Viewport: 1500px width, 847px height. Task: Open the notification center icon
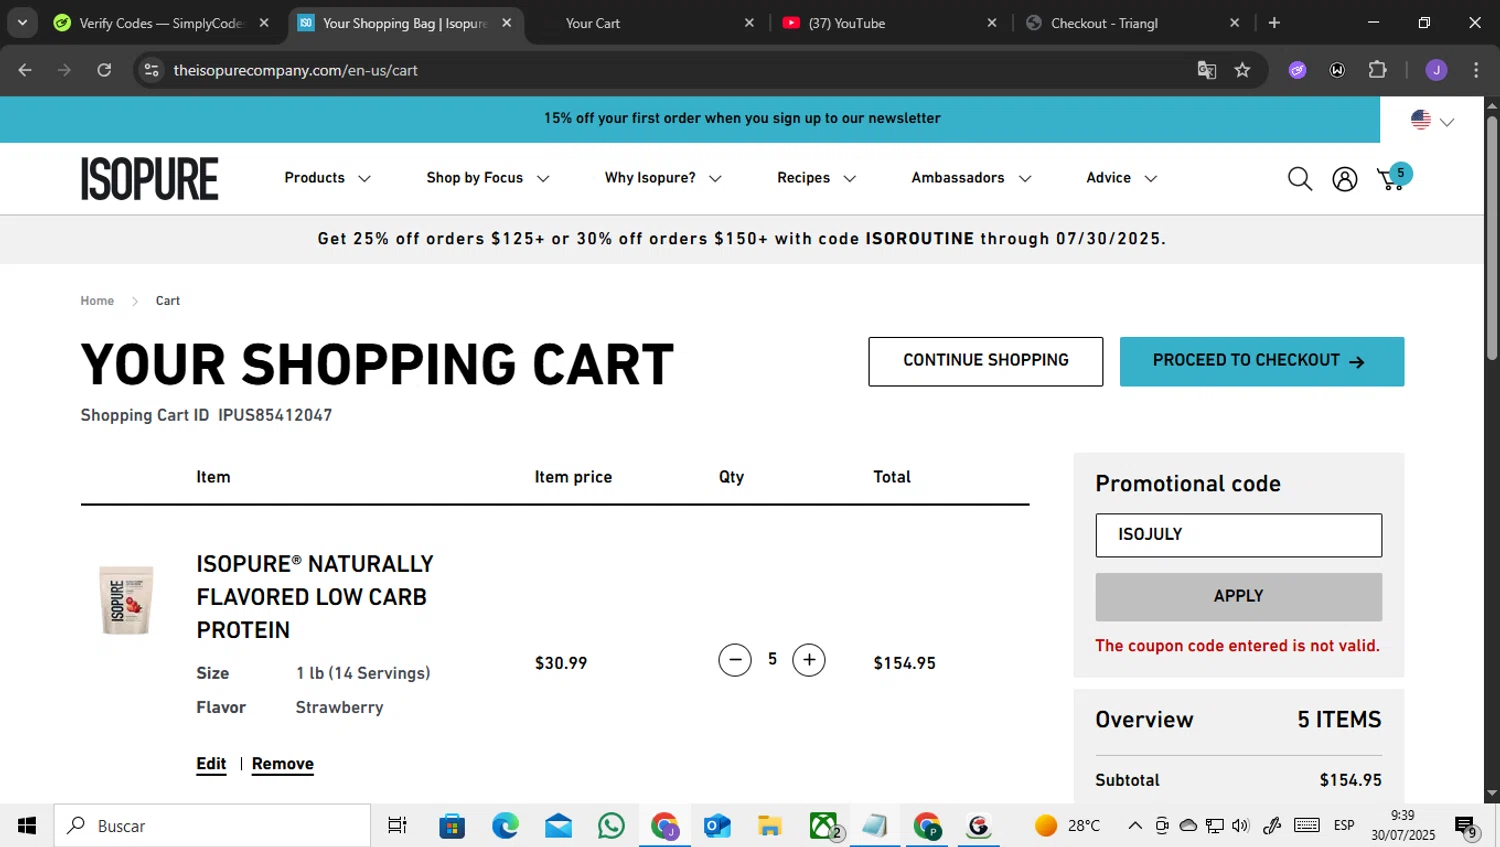tap(1467, 827)
